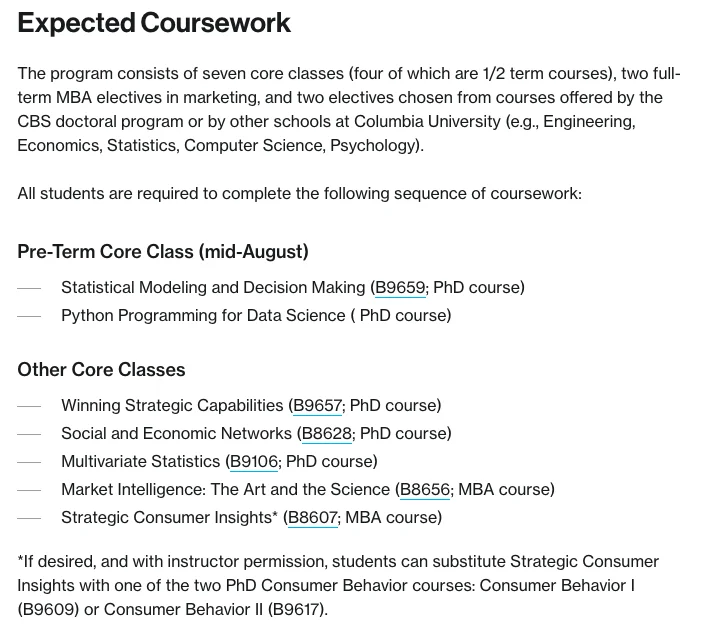Image resolution: width=707 pixels, height=641 pixels.
Task: Click the Strategic Consumer Insights course title
Action: [x=166, y=518]
